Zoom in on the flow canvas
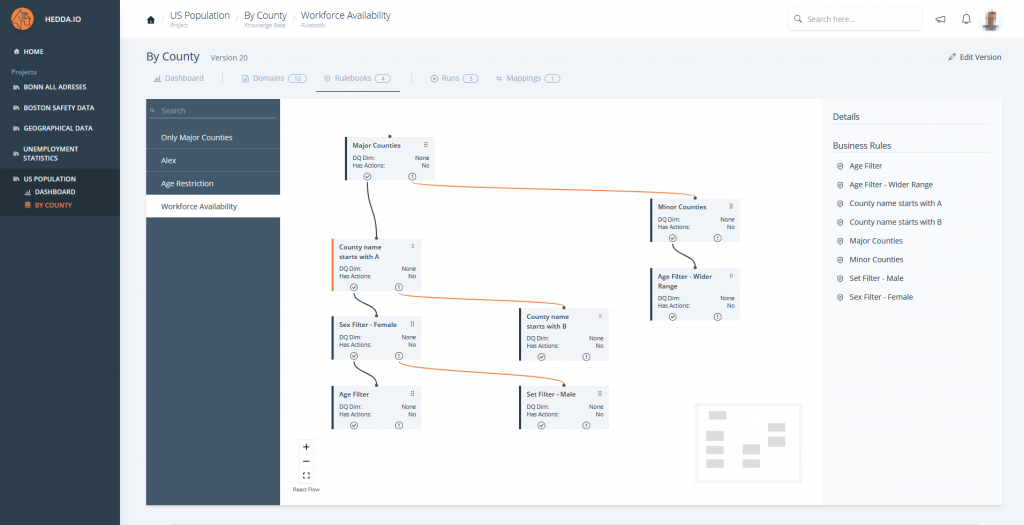 (306, 447)
